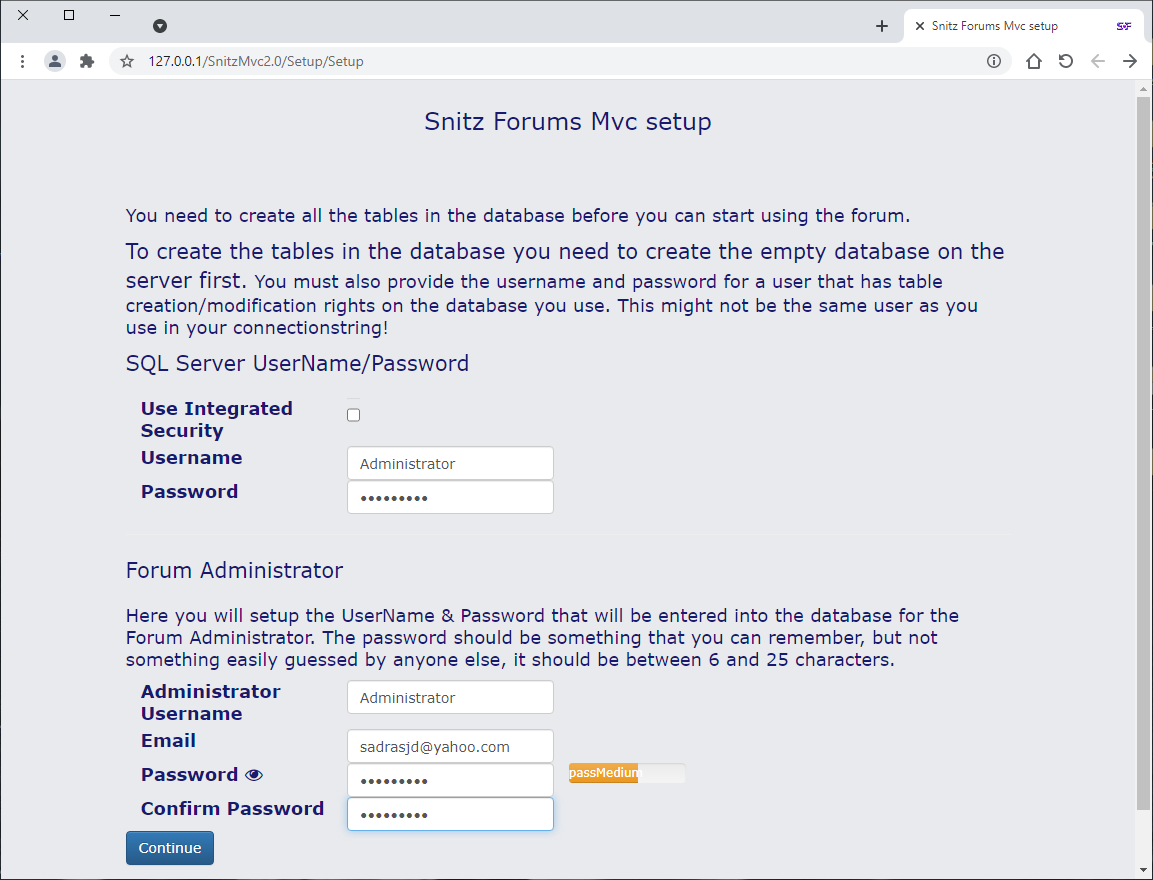Open the extensions puzzle piece icon
Viewport: 1153px width, 880px height.
(87, 61)
